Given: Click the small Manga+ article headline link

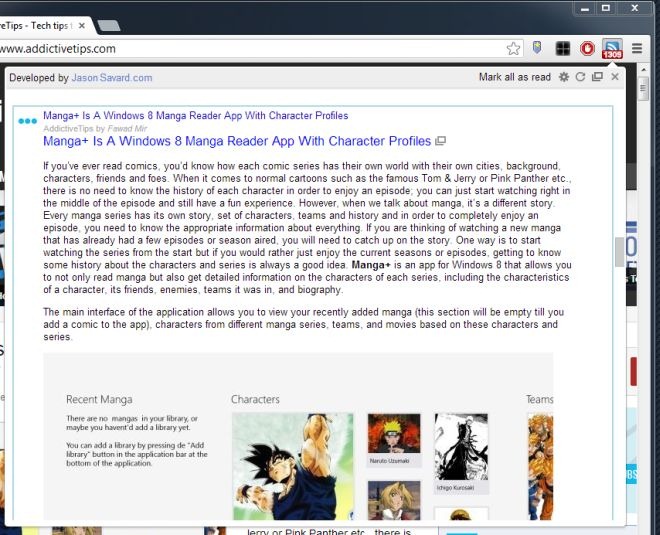Looking at the screenshot, I should (196, 115).
